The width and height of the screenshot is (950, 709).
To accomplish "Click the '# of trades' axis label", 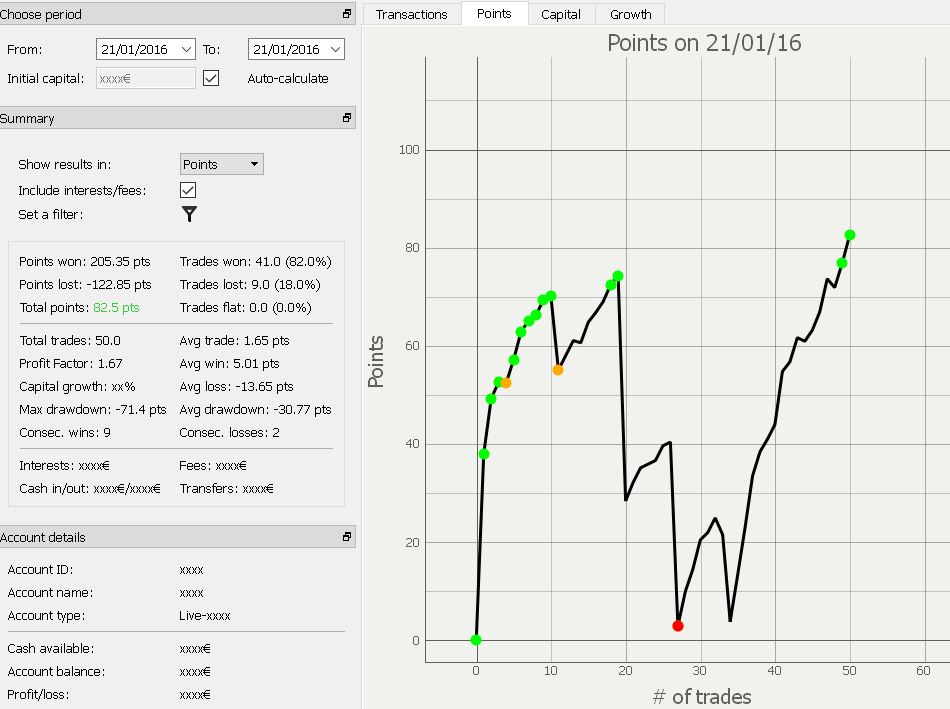I will [702, 697].
